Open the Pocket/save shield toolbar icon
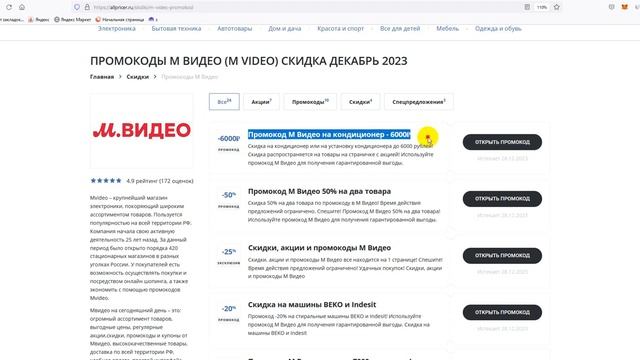This screenshot has width=640, height=360. tap(611, 7)
